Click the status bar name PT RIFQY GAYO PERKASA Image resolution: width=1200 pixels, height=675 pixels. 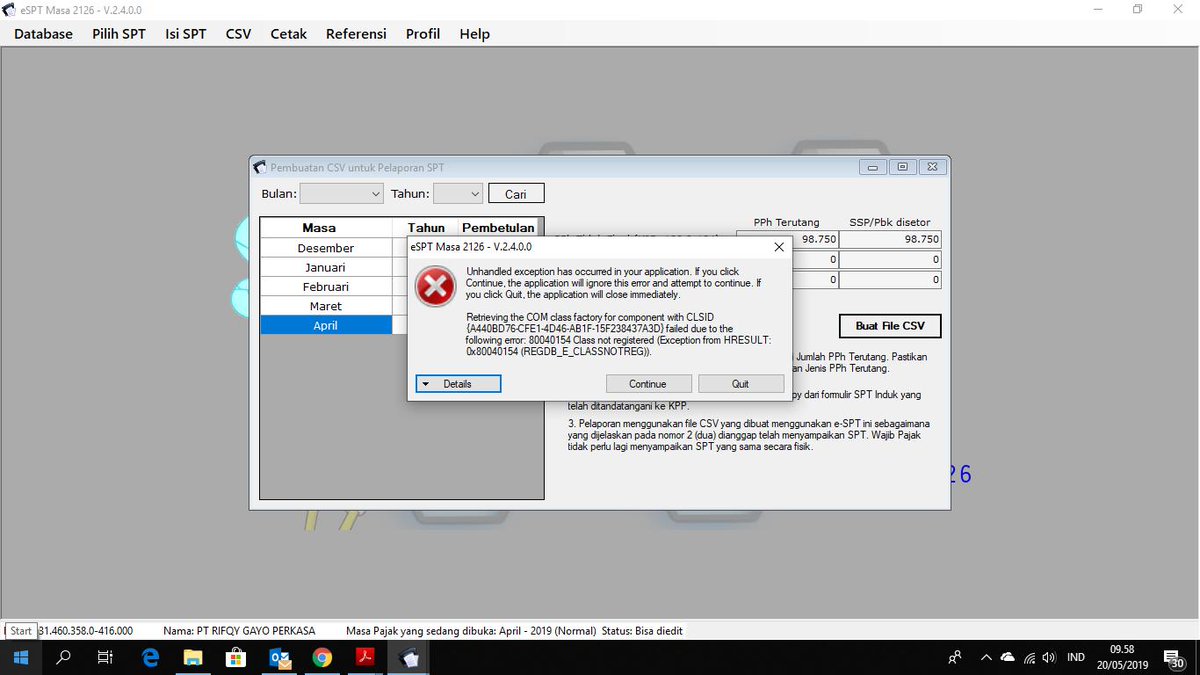pos(239,631)
